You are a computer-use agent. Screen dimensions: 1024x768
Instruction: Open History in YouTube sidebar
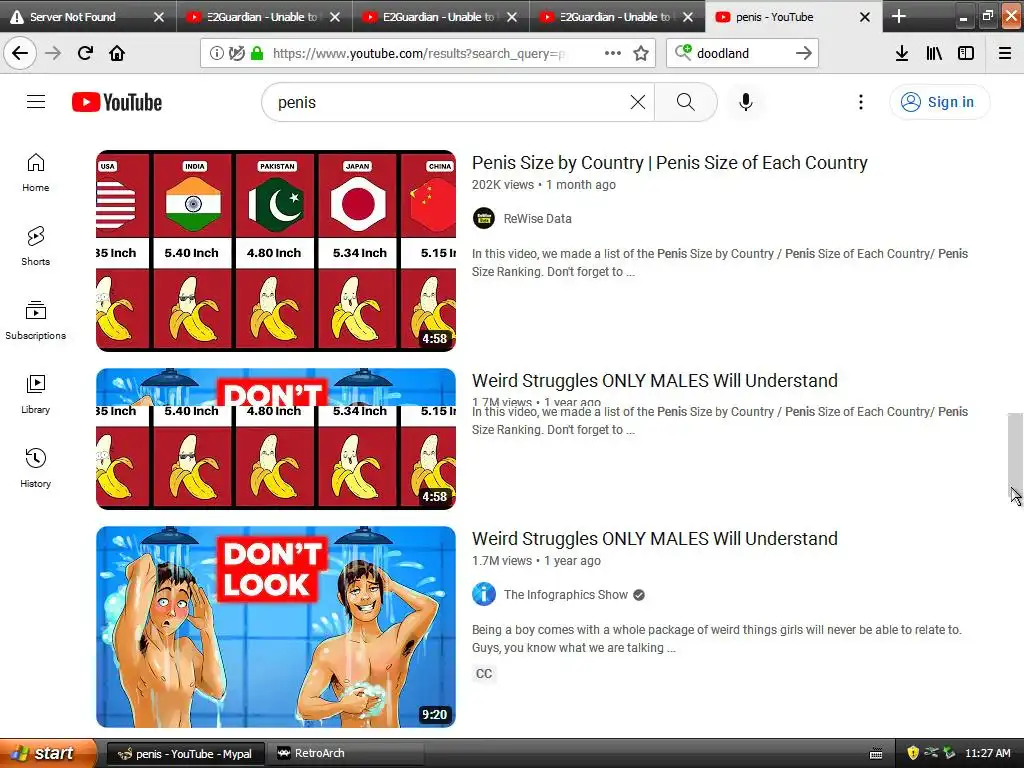(x=36, y=468)
